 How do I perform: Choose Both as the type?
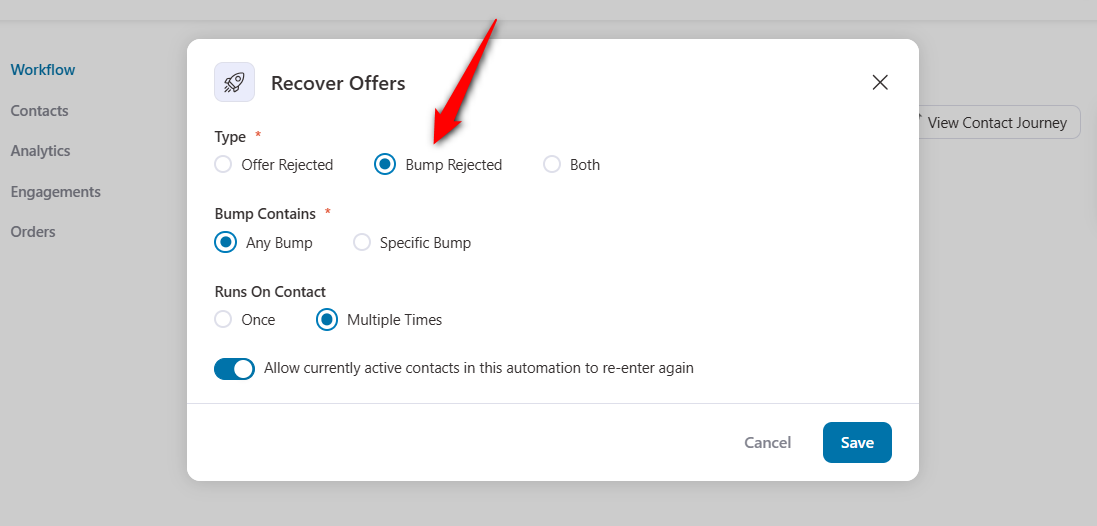tap(552, 164)
